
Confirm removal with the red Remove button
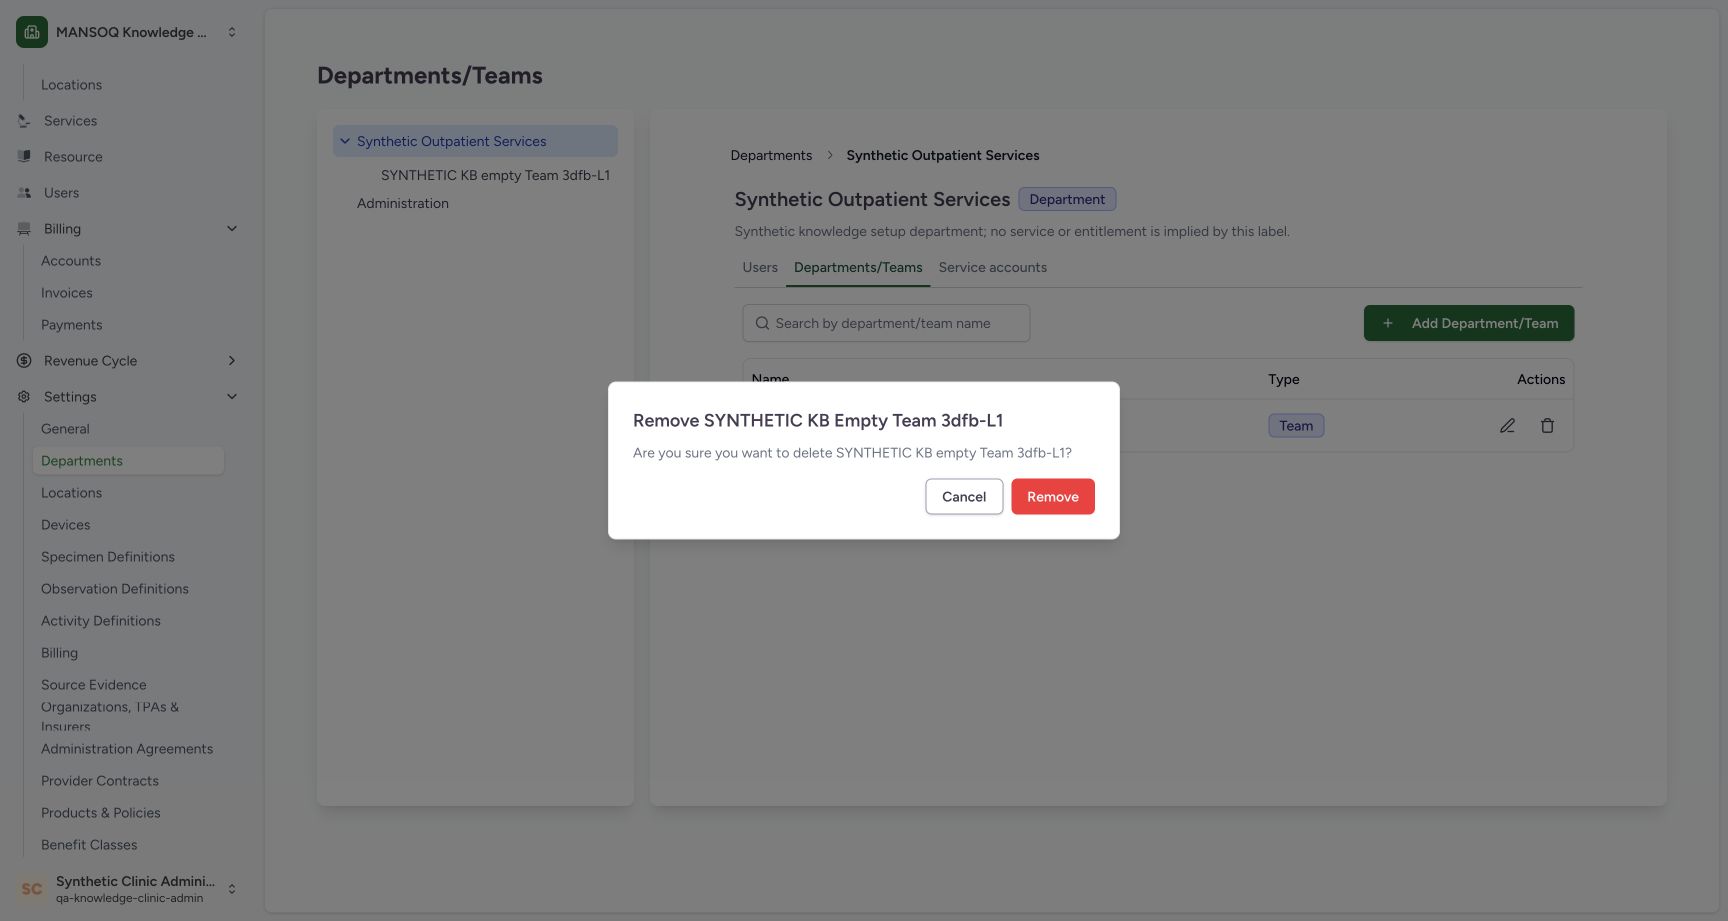click(x=1052, y=497)
